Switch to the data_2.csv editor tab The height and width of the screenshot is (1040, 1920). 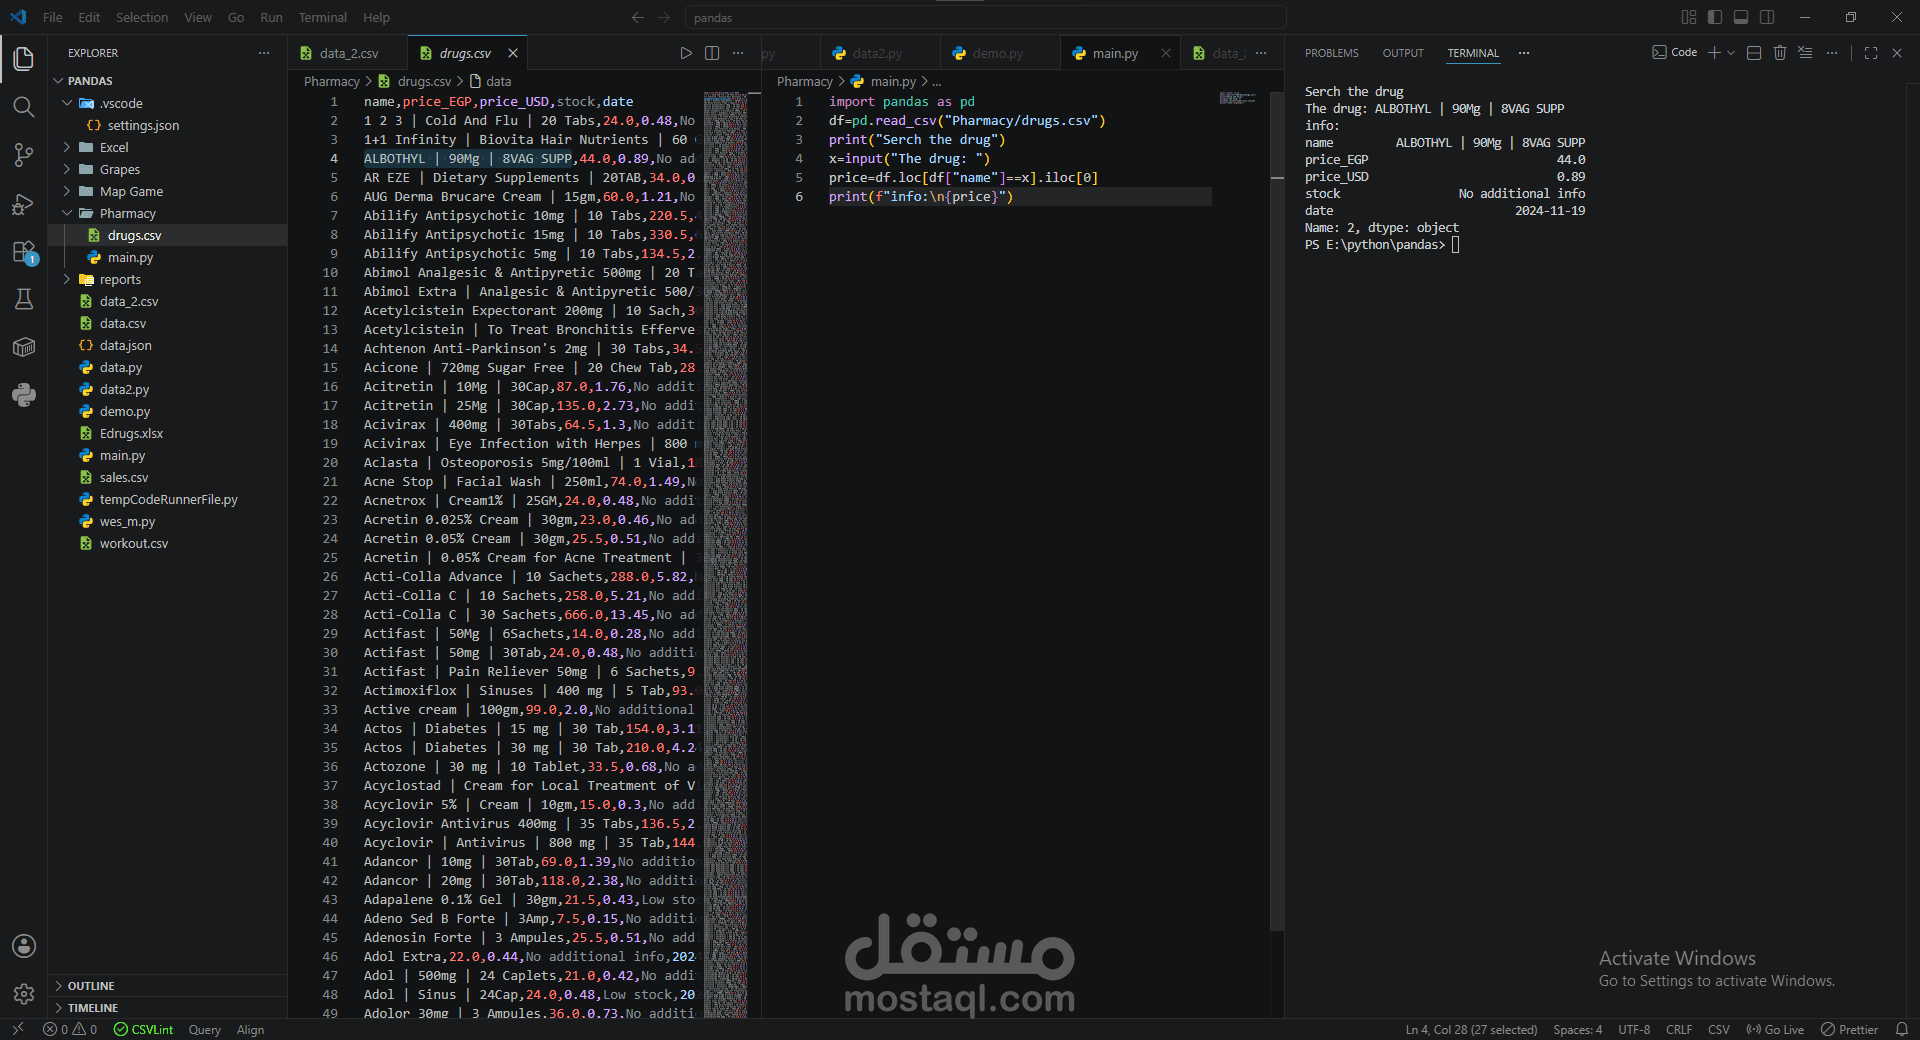point(348,53)
